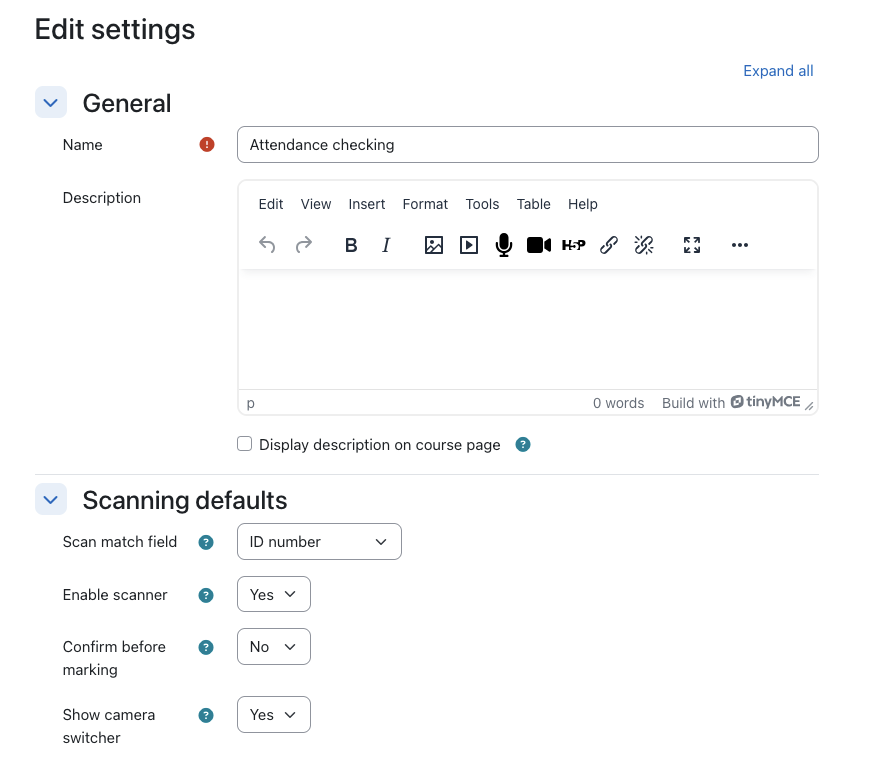
Task: Remove the link with the unlink icon
Action: (644, 245)
